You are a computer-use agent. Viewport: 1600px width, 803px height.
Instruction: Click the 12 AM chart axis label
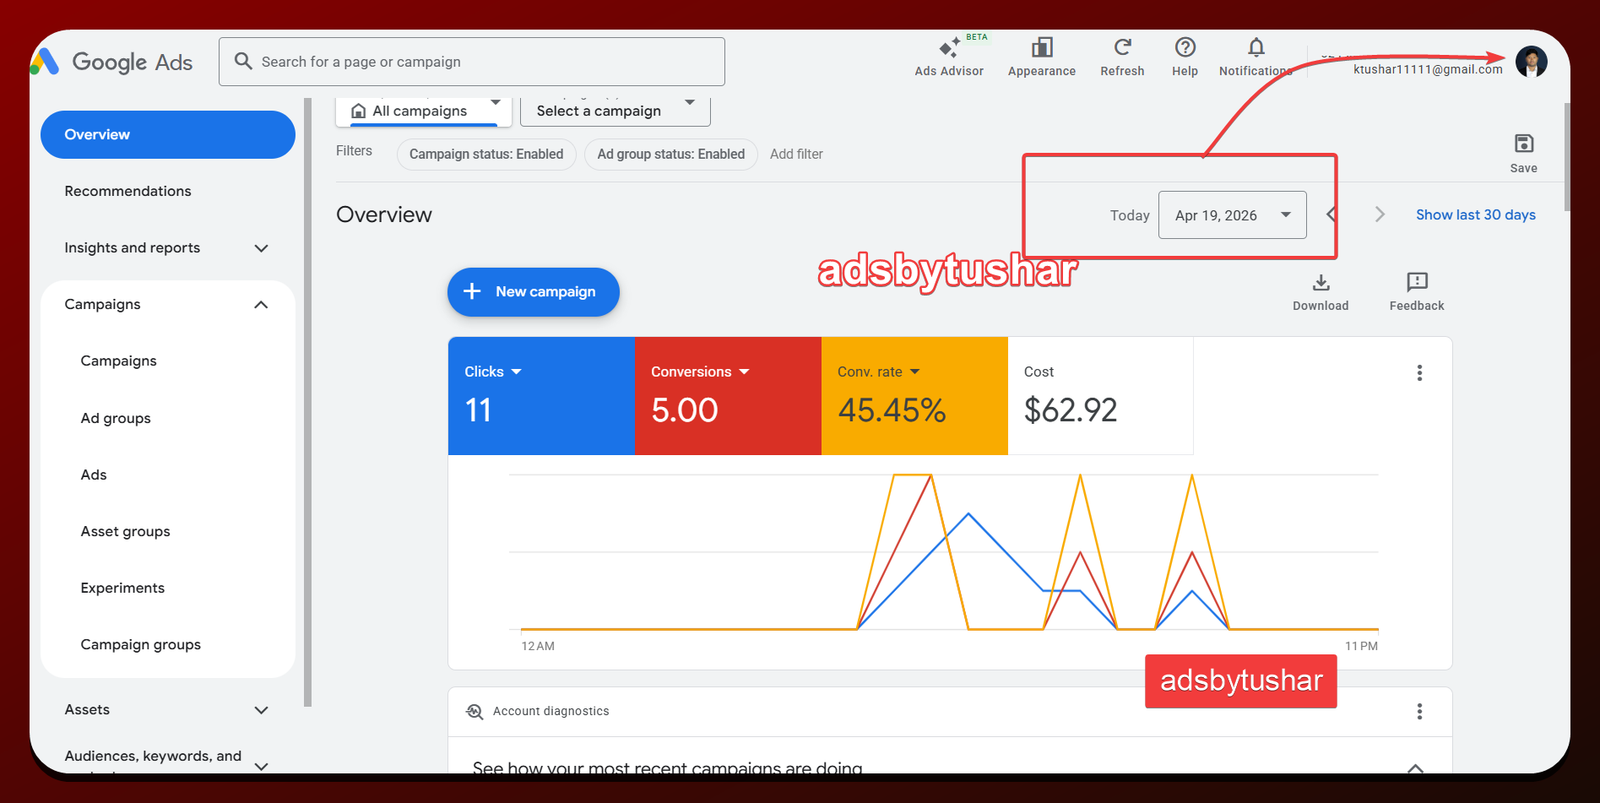(538, 646)
